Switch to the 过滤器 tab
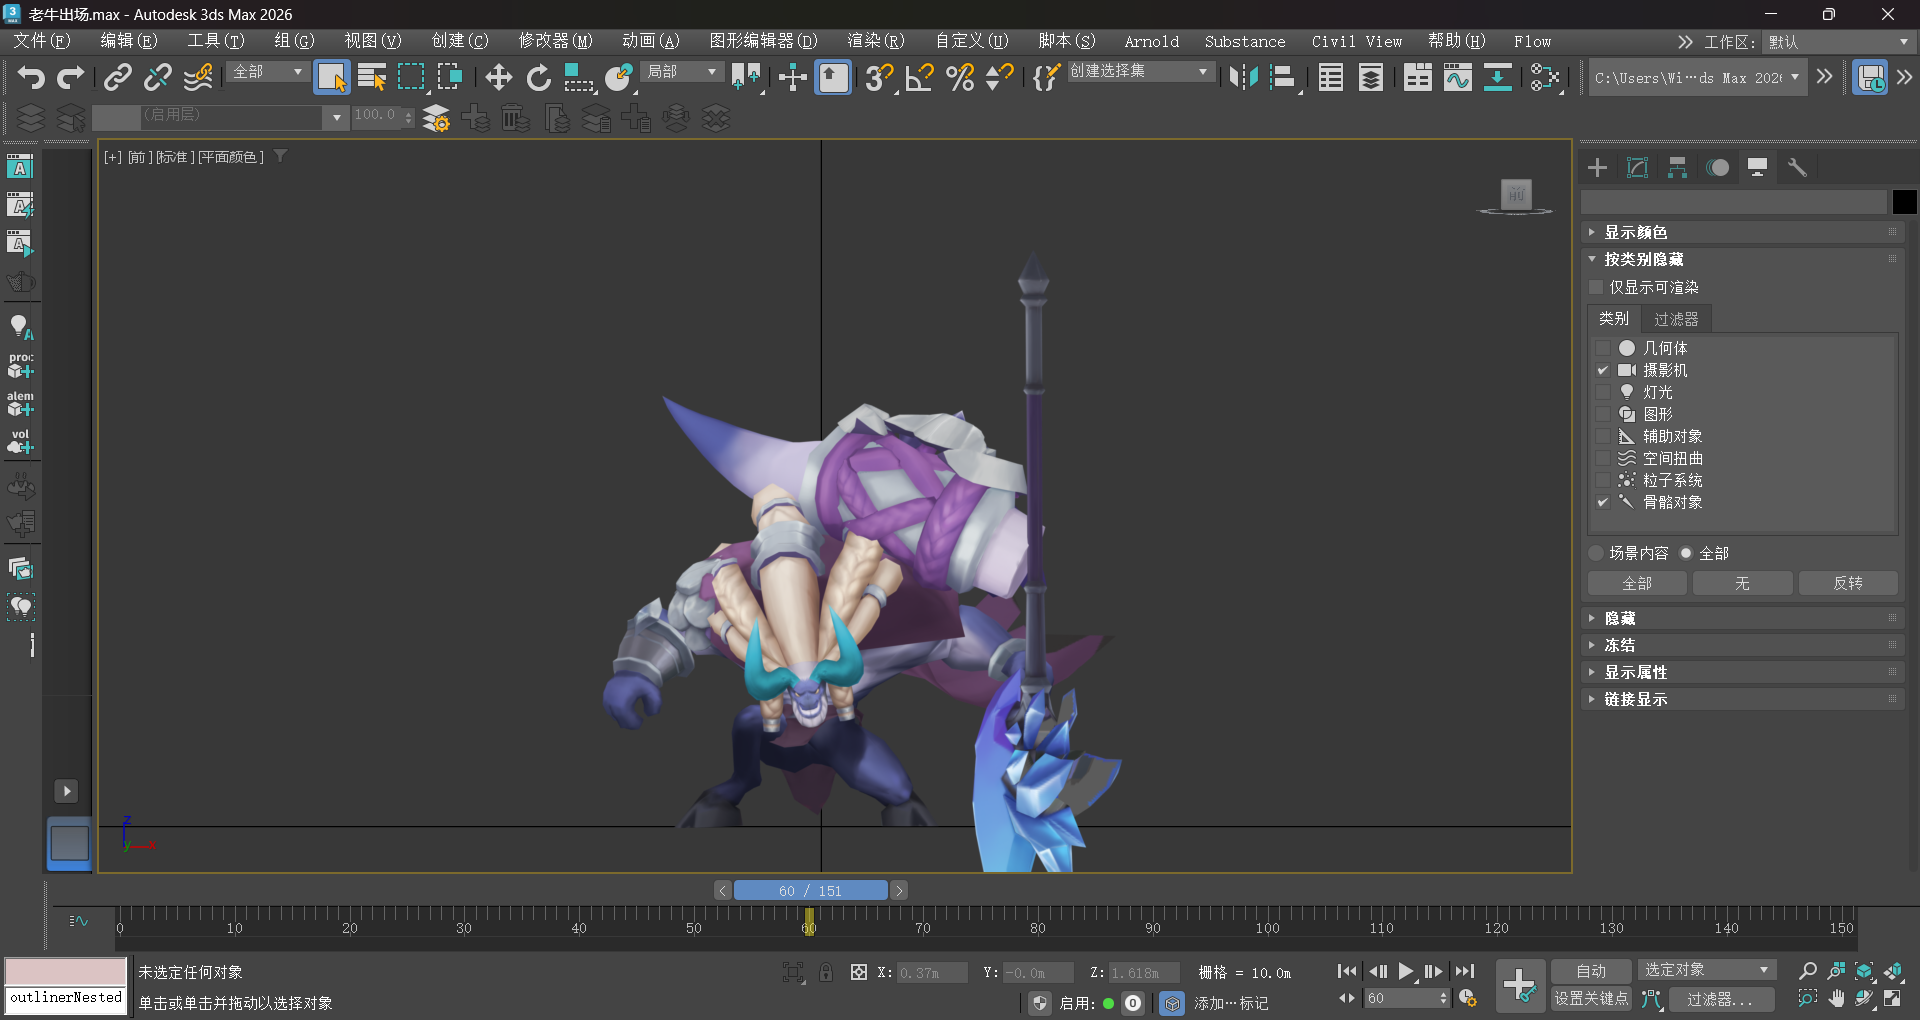The image size is (1920, 1020). 1676,319
